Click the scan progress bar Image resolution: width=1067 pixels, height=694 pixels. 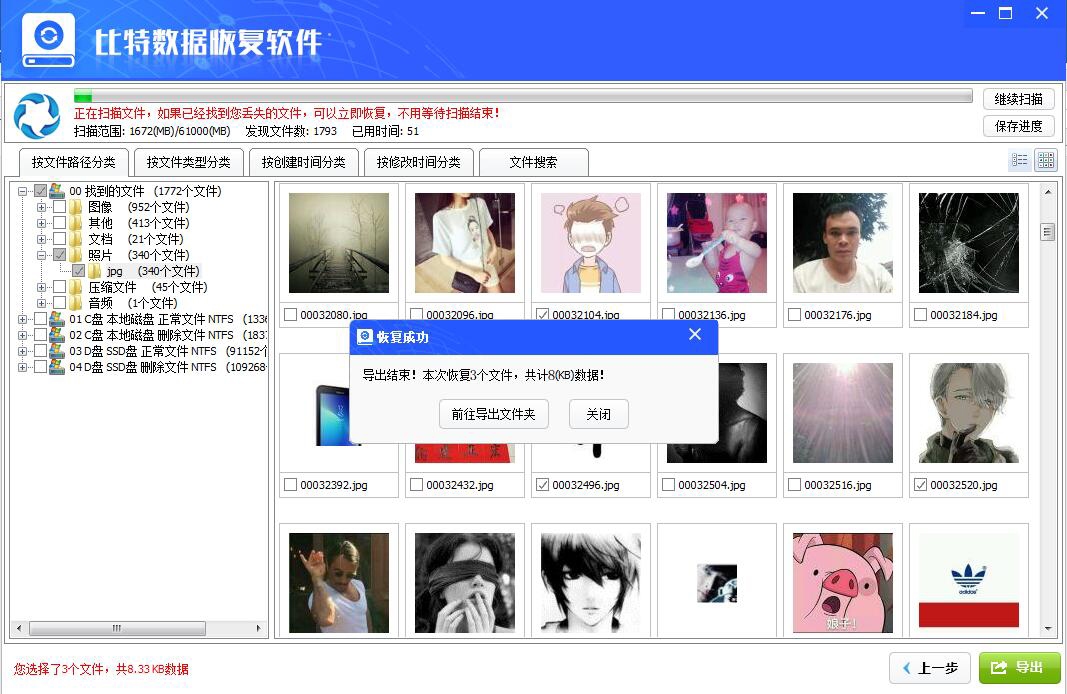523,96
